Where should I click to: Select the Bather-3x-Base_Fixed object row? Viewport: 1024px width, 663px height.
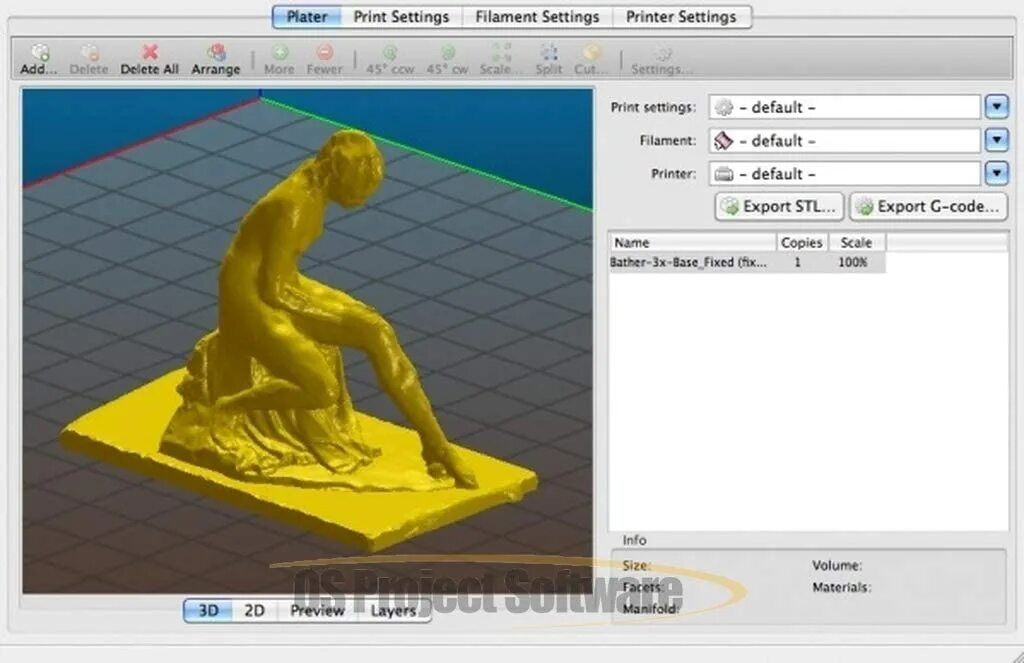click(x=747, y=263)
